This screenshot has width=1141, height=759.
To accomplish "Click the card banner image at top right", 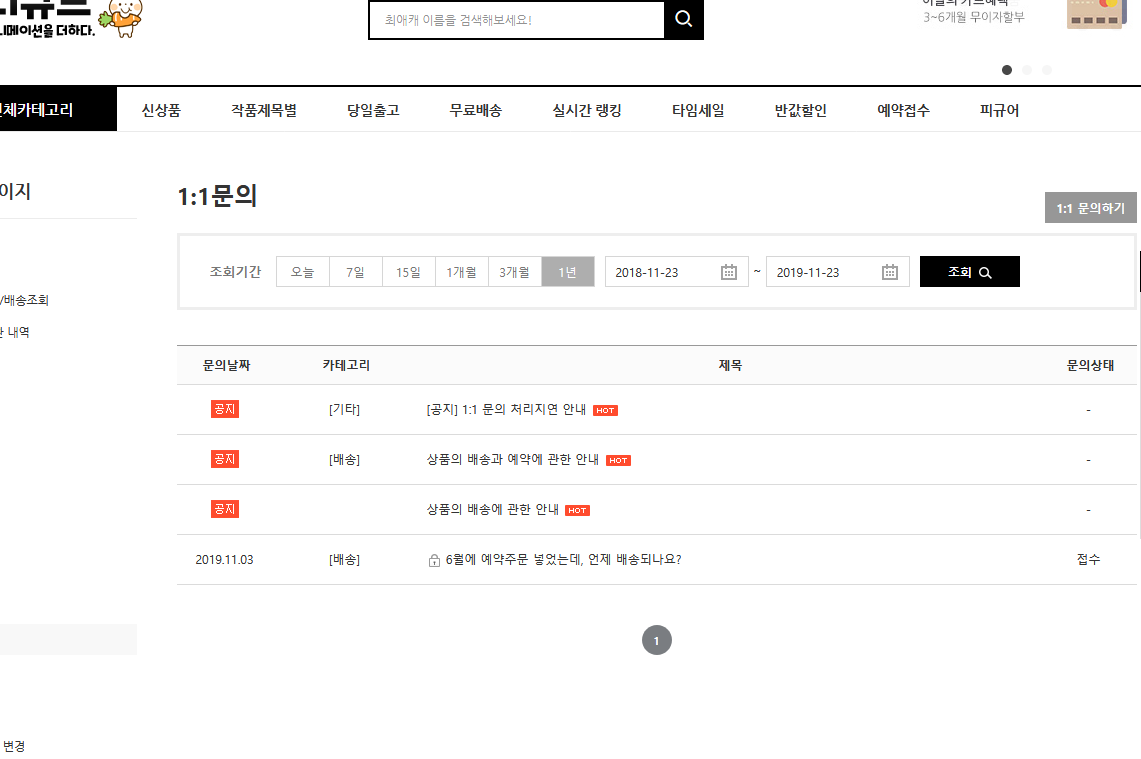I will [1094, 15].
